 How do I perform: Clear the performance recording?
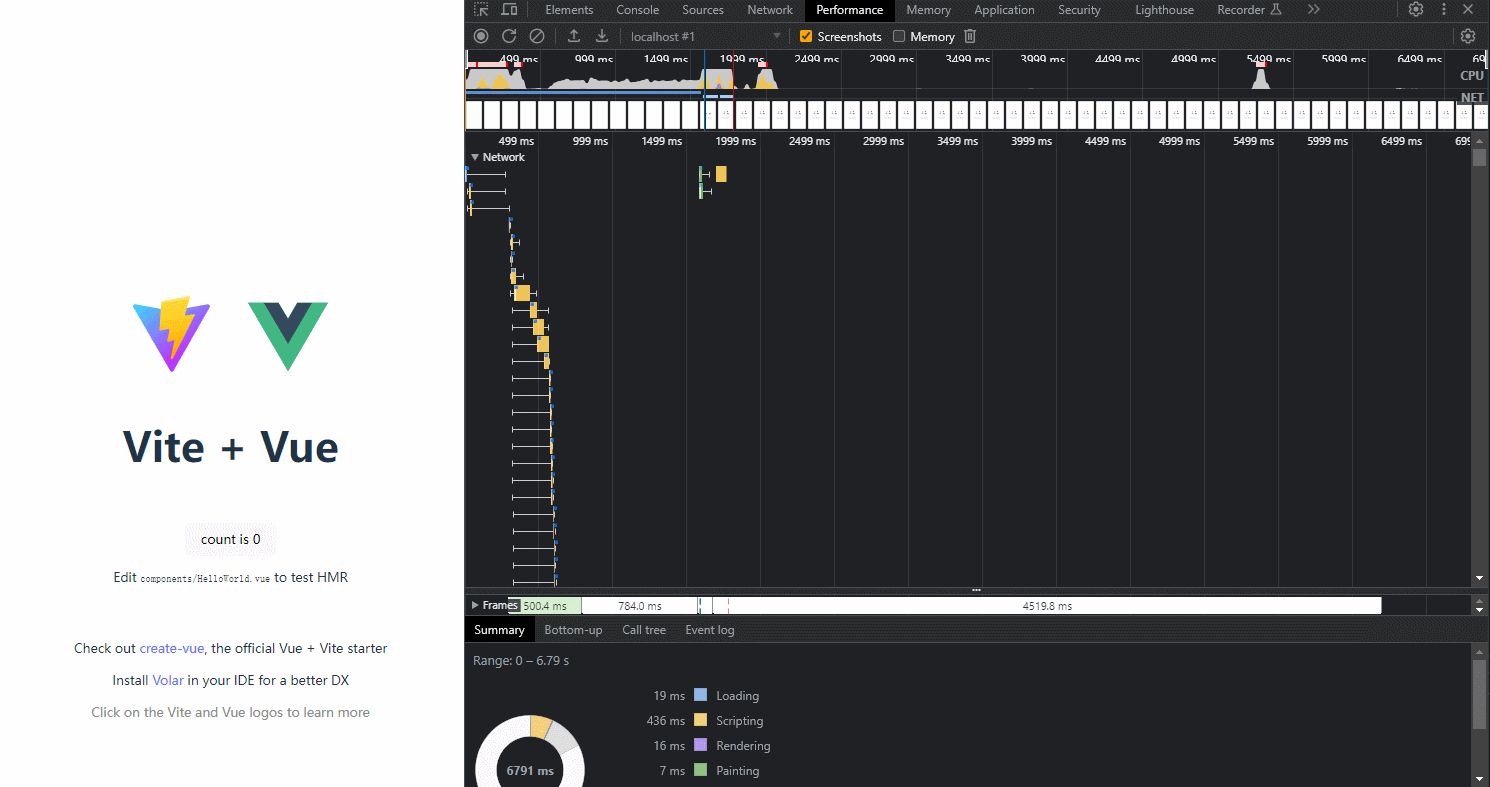pyautogui.click(x=537, y=36)
